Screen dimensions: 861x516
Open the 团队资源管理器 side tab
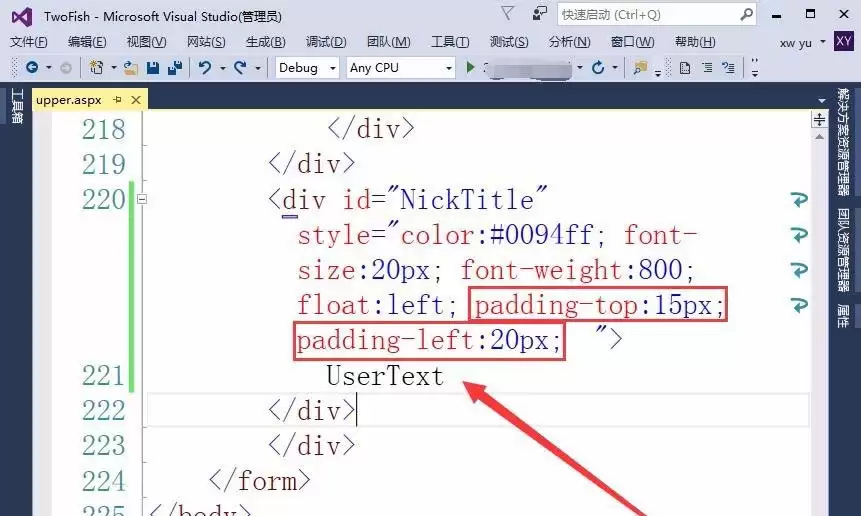point(843,250)
